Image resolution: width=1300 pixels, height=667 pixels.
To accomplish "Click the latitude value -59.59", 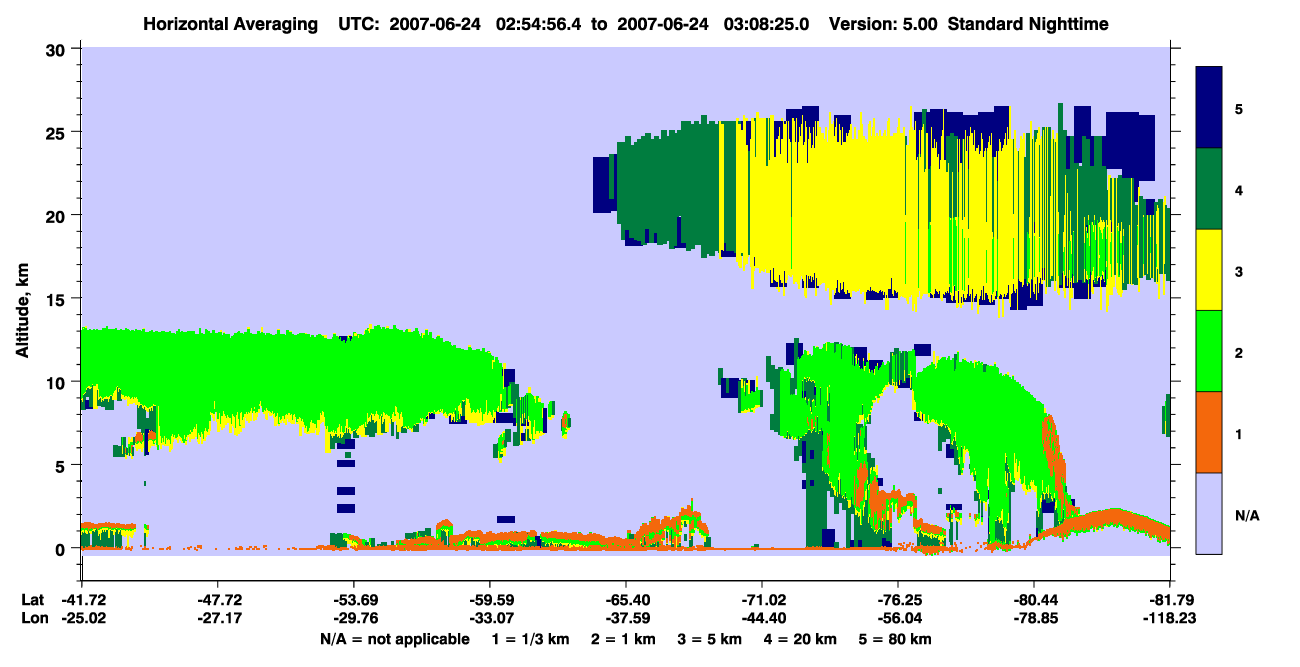I will [x=489, y=600].
